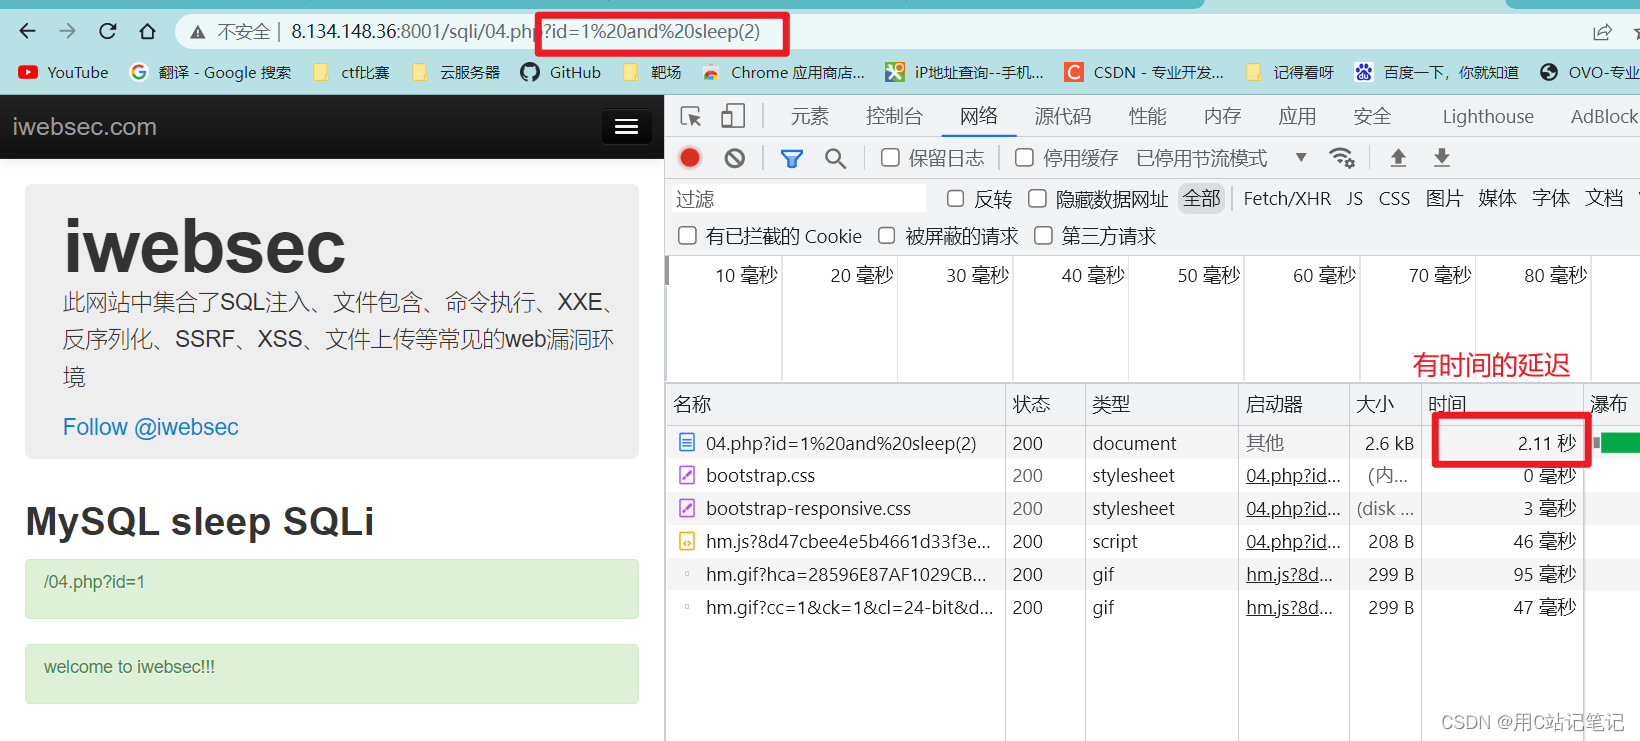The width and height of the screenshot is (1640, 741).
Task: Click the browser forward arrow
Action: [x=67, y=31]
